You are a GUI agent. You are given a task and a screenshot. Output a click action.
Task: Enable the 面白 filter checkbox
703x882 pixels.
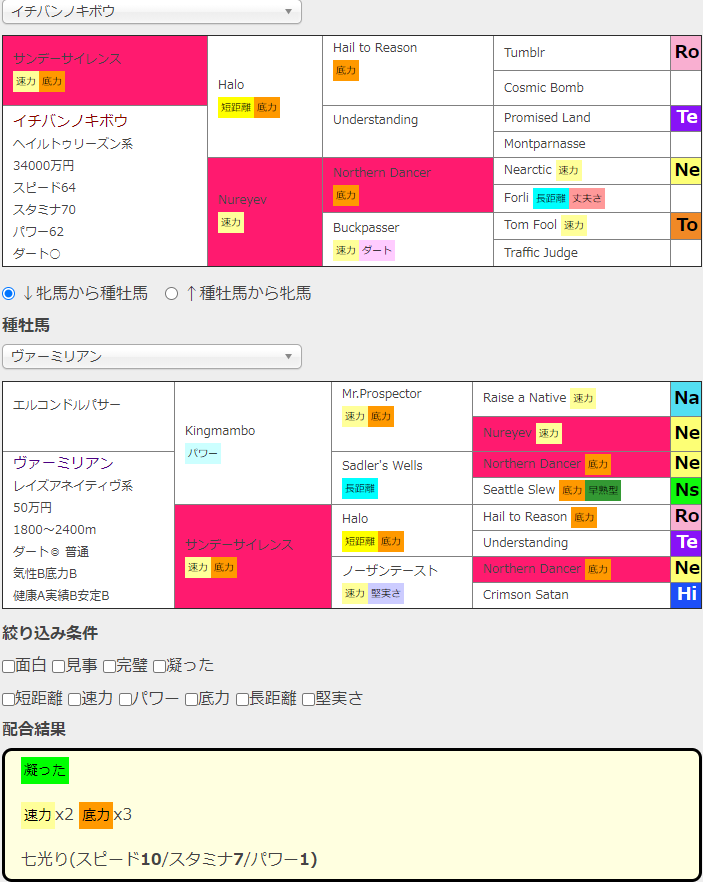(x=9, y=666)
